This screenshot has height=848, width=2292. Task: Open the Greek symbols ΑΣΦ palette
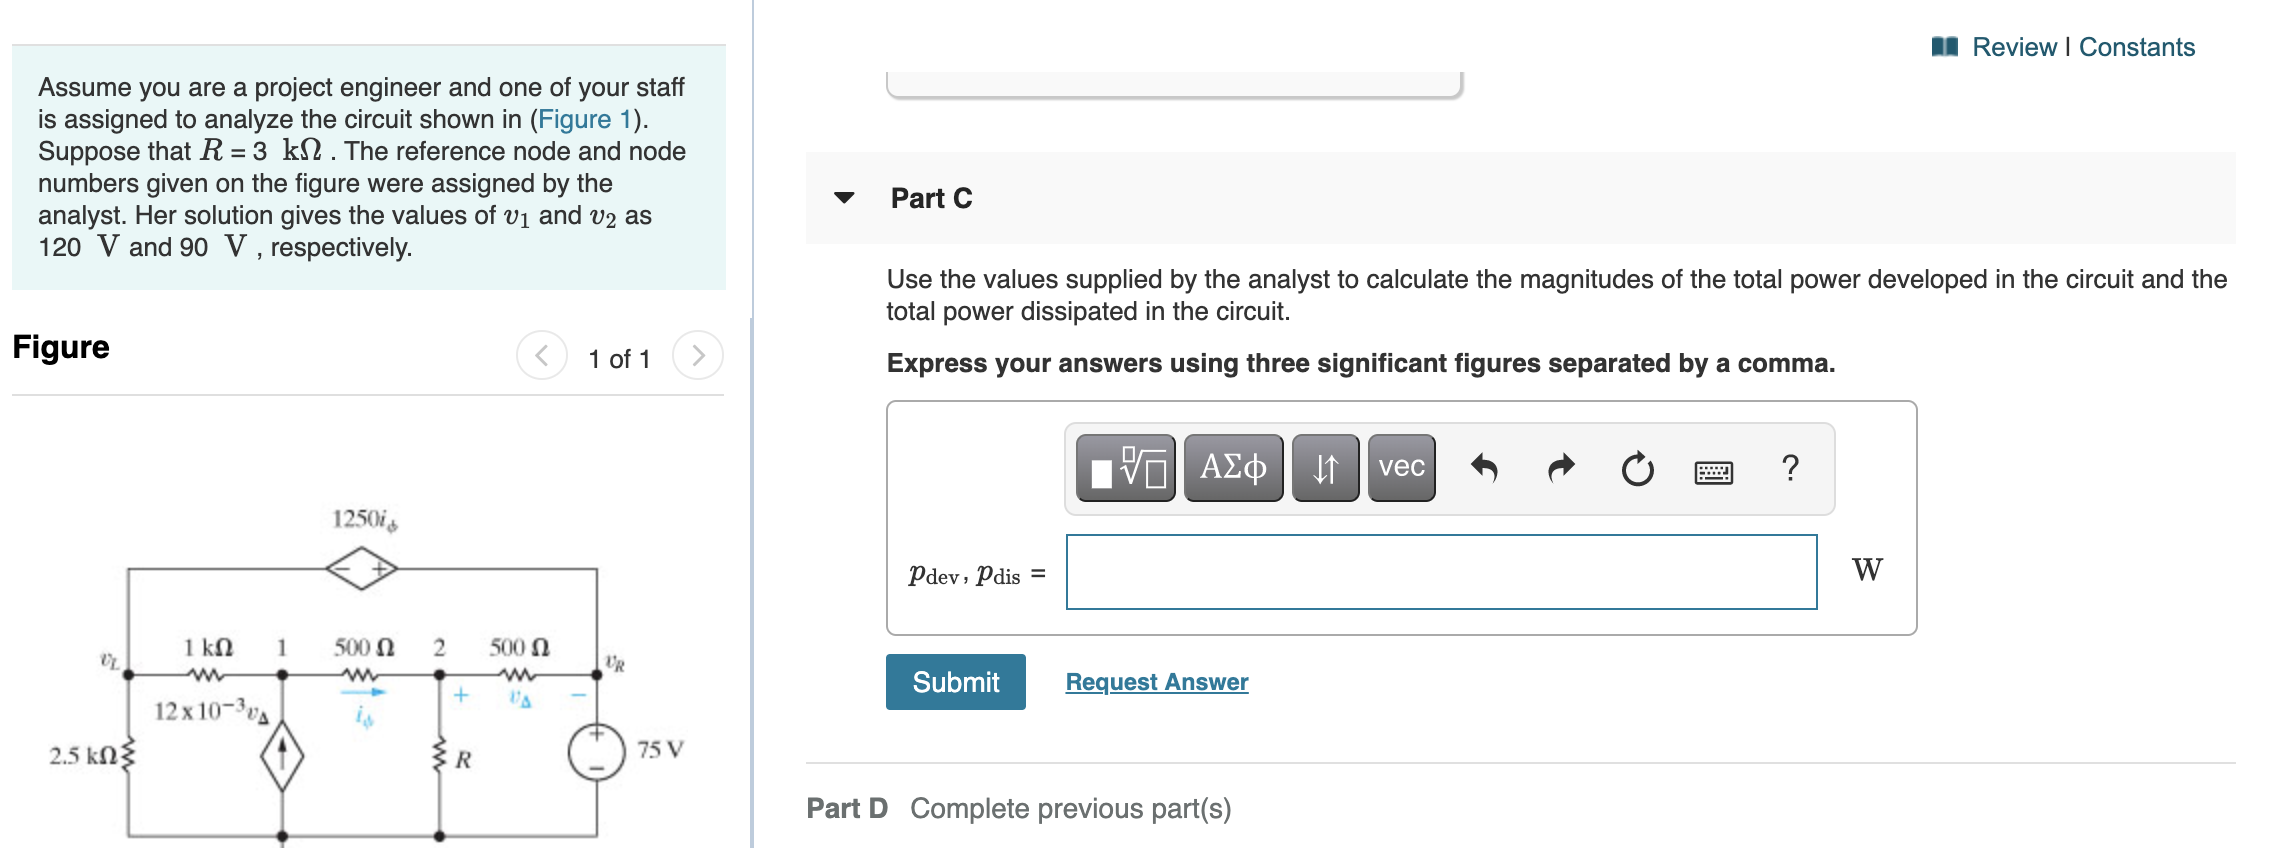[1234, 466]
